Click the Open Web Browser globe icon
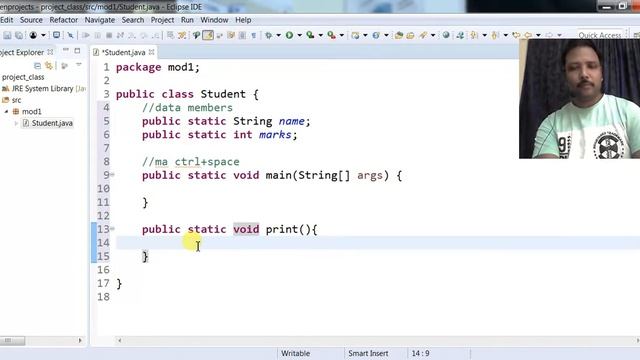This screenshot has height=360, width=640. pyautogui.click(x=446, y=35)
